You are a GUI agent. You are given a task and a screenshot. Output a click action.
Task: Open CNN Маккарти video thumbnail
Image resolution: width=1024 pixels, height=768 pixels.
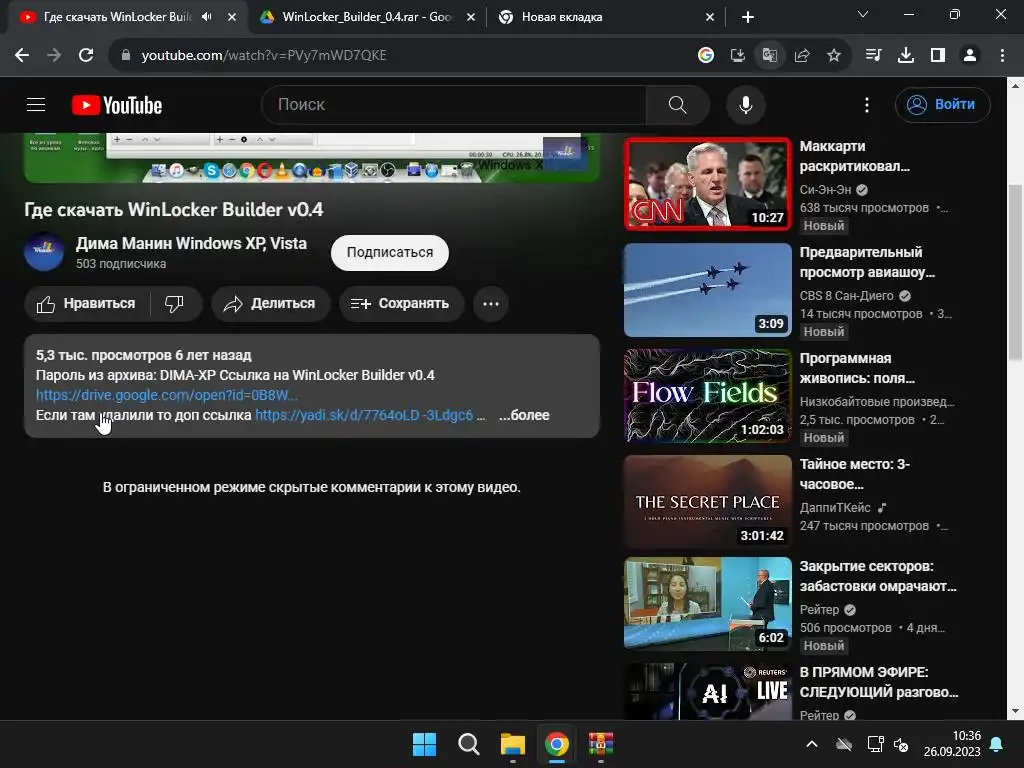(x=707, y=184)
